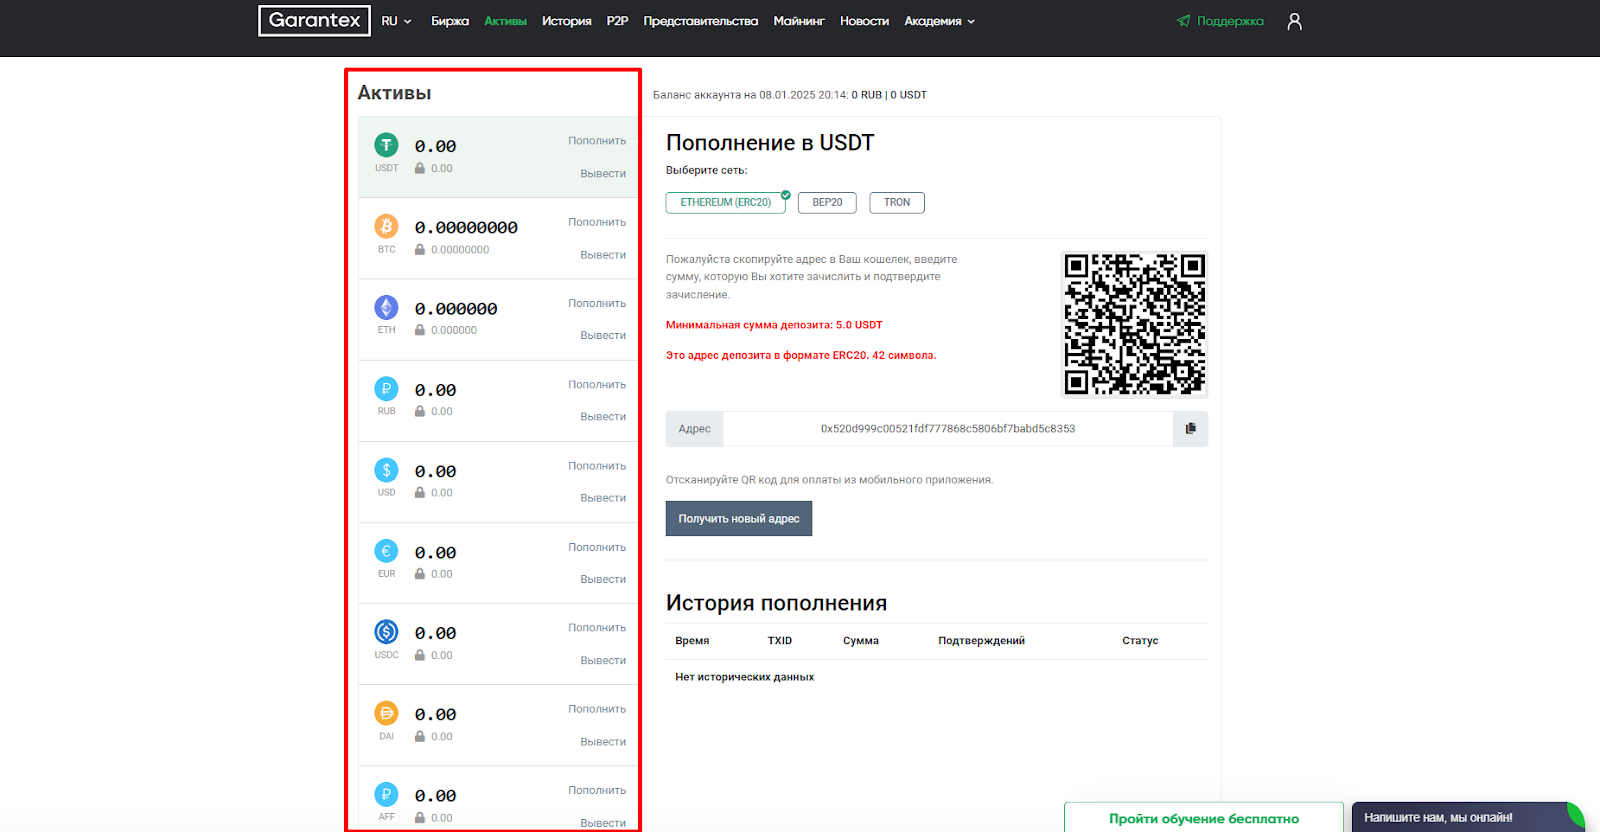This screenshot has height=832, width=1600.
Task: Open the Майнинг menu item
Action: (x=799, y=21)
